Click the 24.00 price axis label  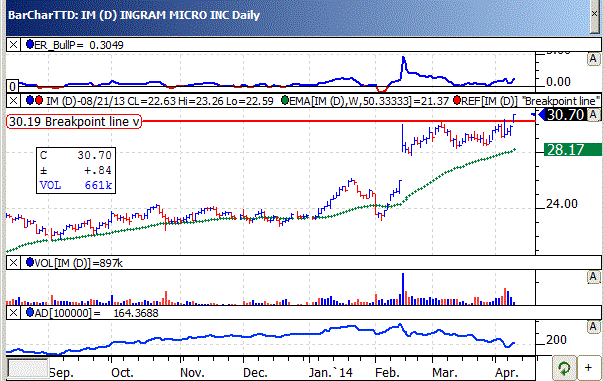(562, 203)
